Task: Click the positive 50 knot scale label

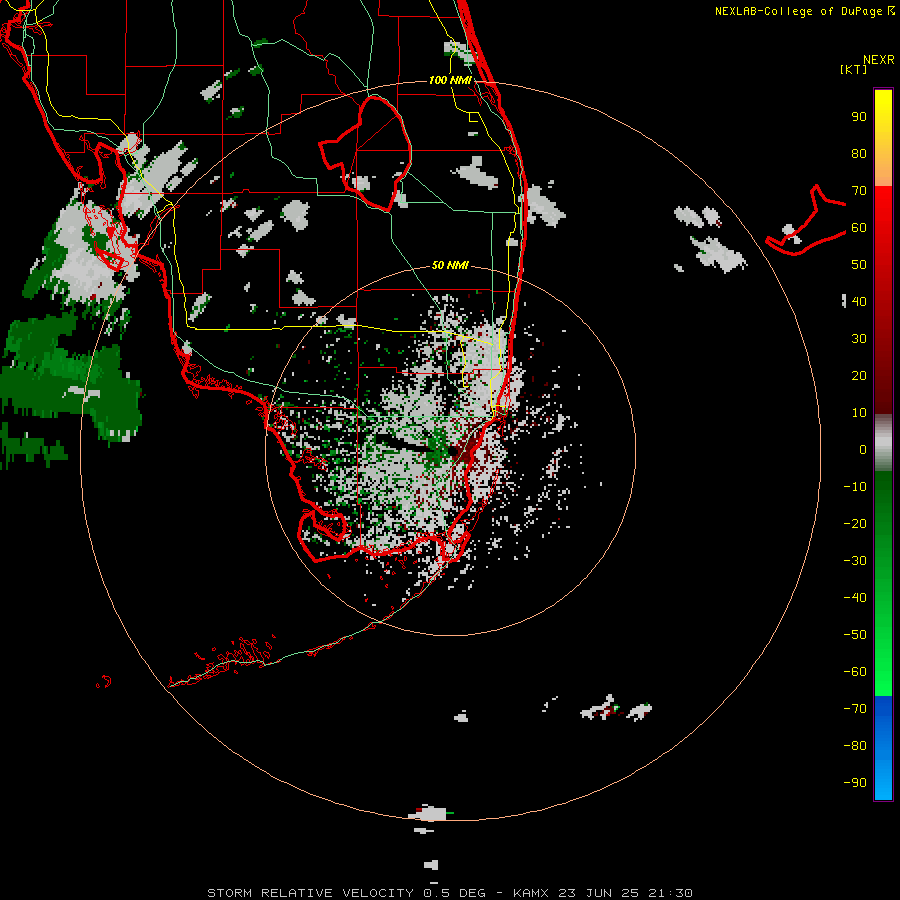Action: point(859,265)
